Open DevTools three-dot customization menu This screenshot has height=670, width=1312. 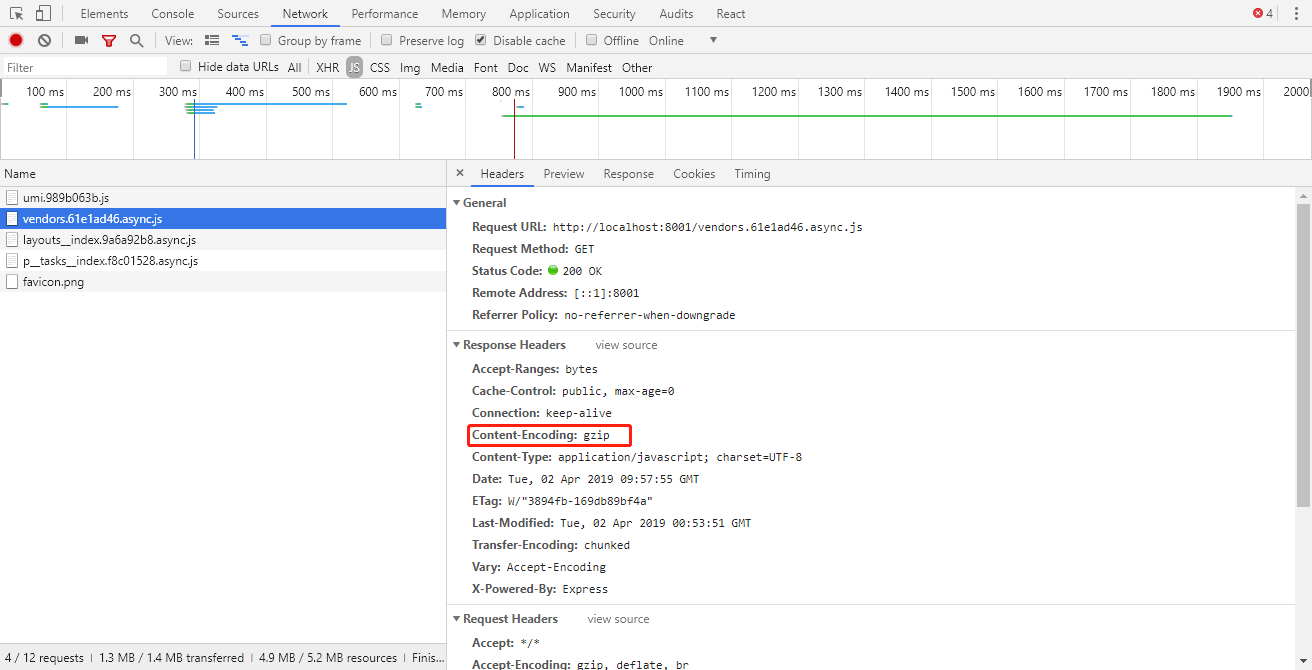coord(1295,13)
